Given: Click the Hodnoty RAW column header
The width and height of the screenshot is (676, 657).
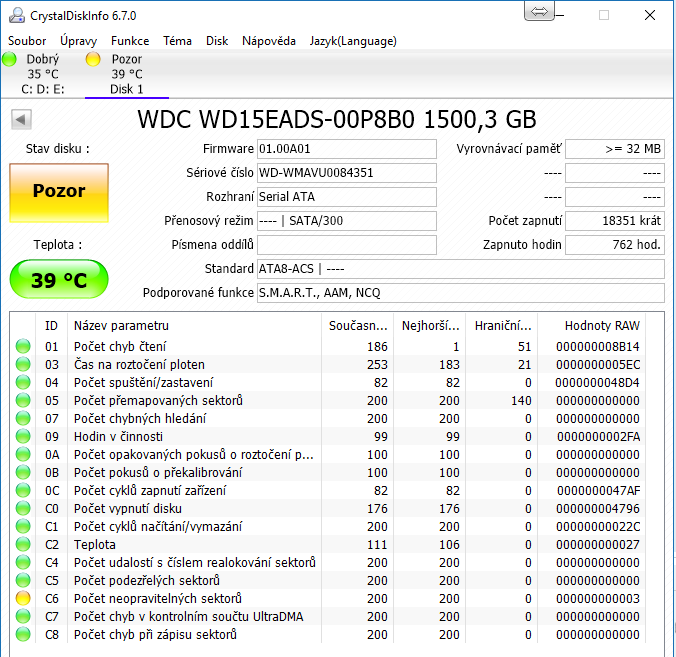Looking at the screenshot, I should (x=592, y=326).
